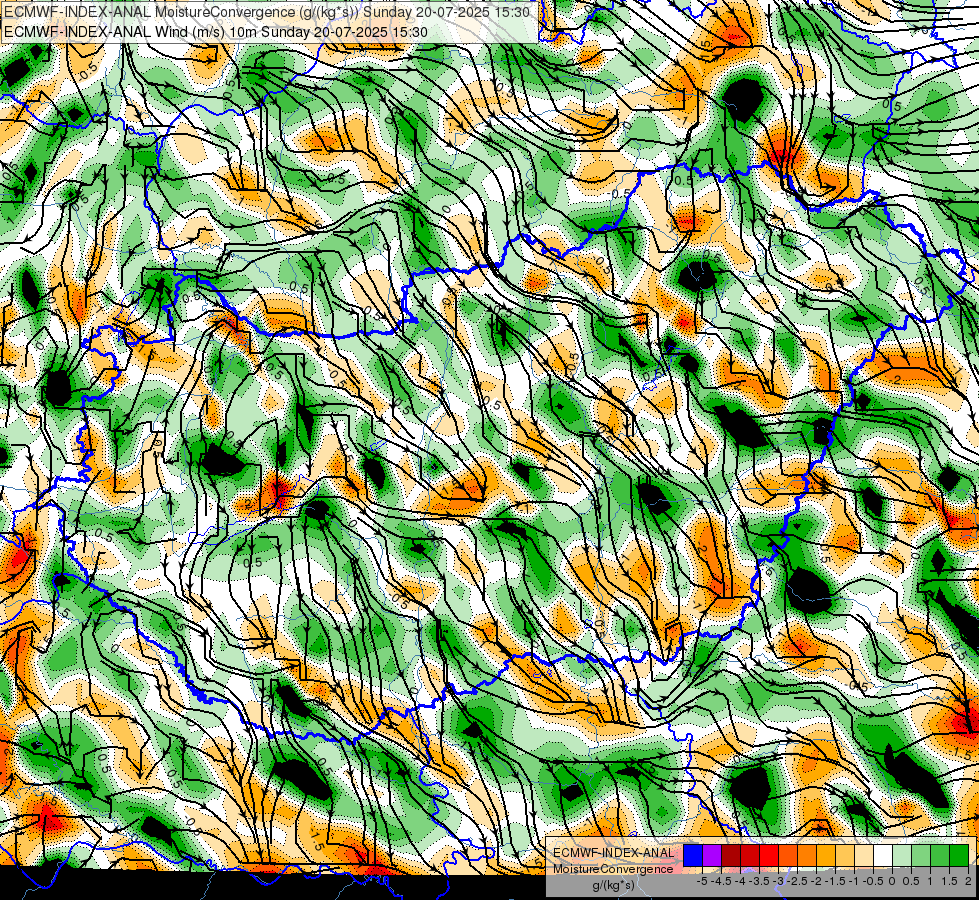Screen dimensions: 979x900
Task: Click the pale peach swatch left of -0.5 tick
Action: [x=864, y=855]
